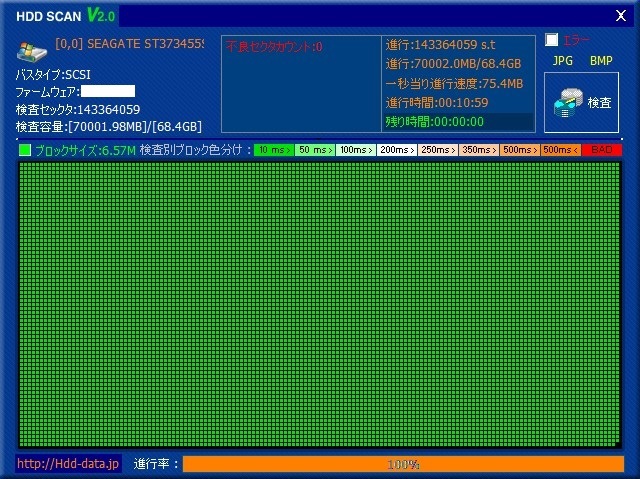Click the 一秒当り進行速度:75.4MB text
The image size is (640, 479).
(x=454, y=83)
